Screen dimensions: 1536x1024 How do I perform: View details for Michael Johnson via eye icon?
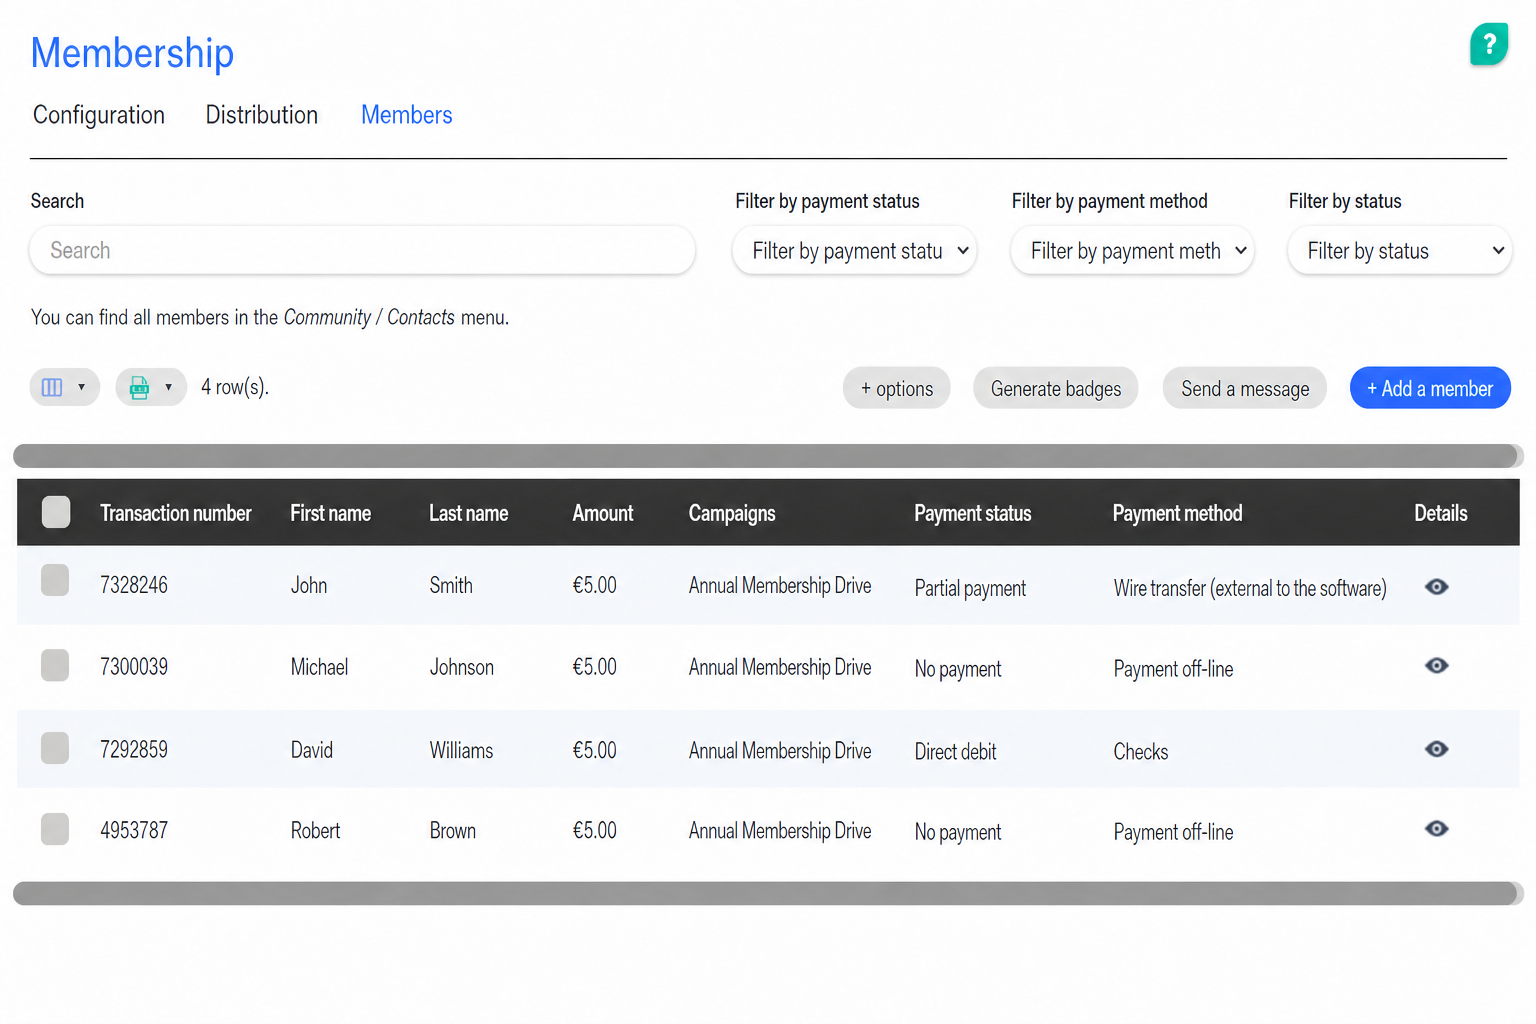point(1436,666)
